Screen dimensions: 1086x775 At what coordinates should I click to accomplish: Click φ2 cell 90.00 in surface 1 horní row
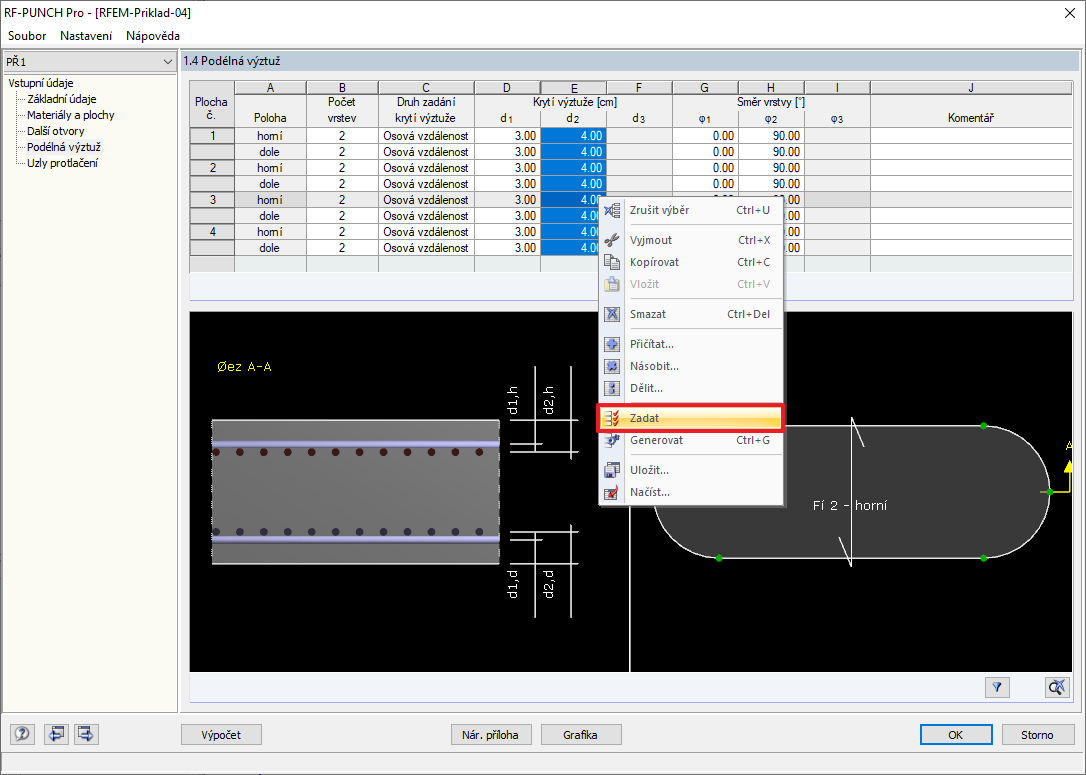point(771,136)
